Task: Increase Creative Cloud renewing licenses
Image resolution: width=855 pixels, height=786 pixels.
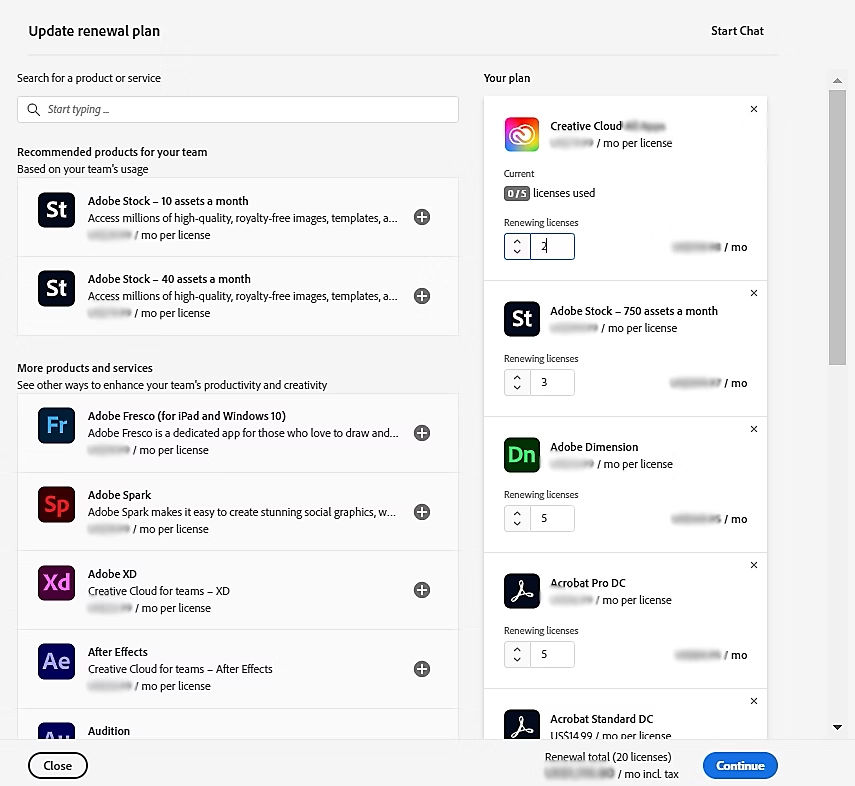Action: click(517, 241)
